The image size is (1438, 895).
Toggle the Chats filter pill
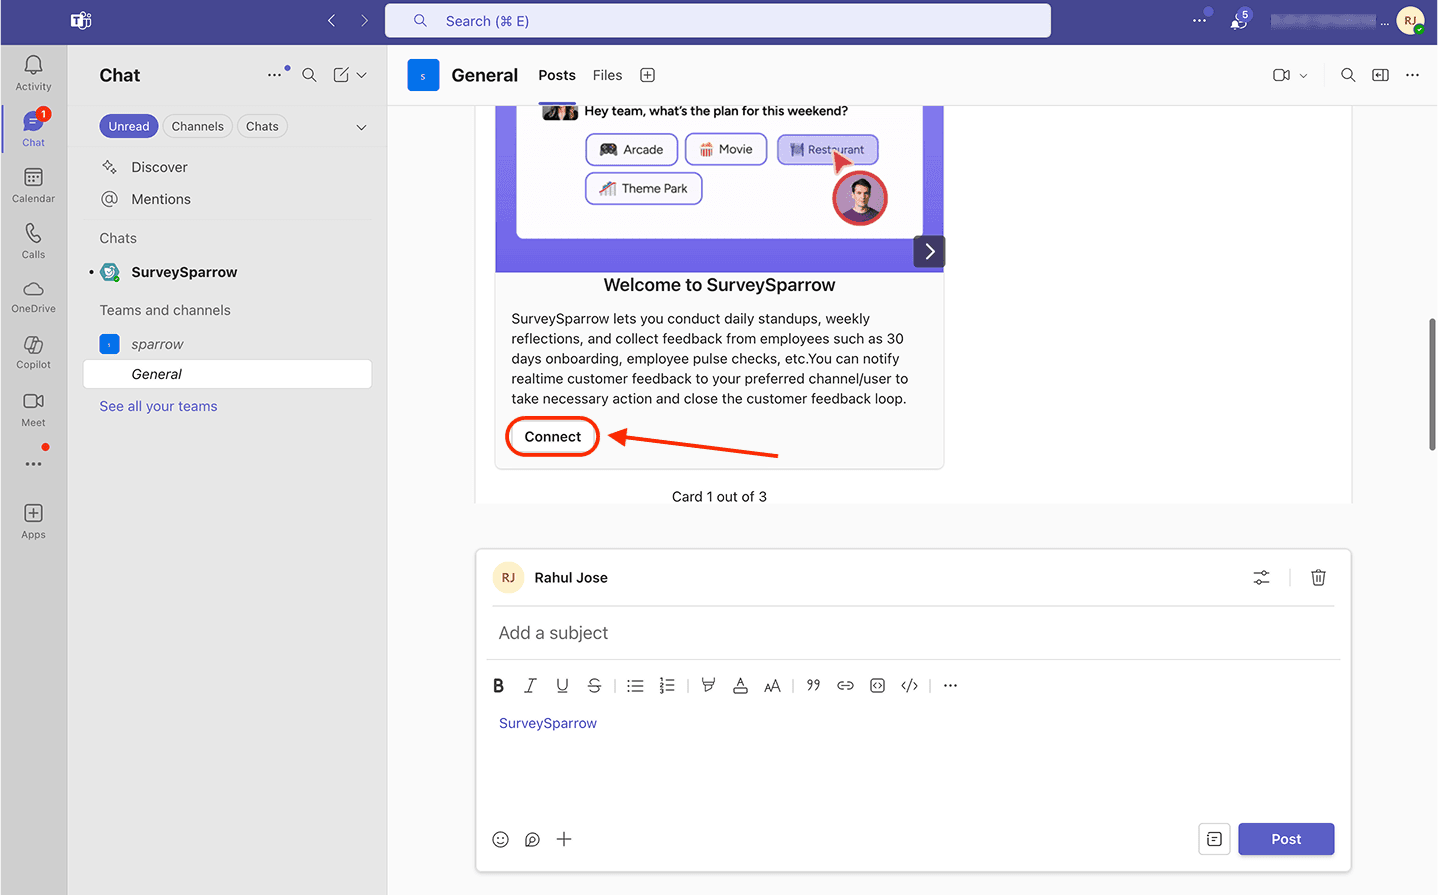tap(262, 126)
